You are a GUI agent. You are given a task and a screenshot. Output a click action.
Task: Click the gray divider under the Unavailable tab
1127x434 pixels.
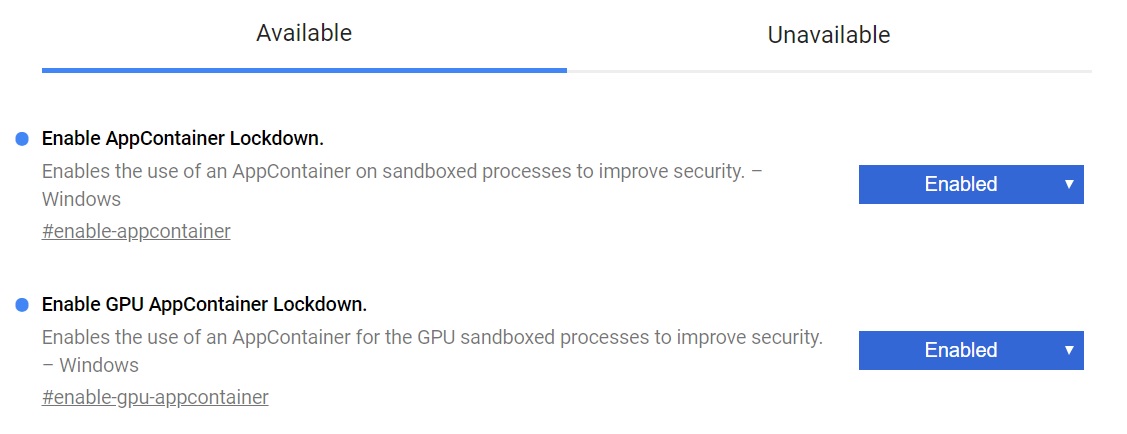tap(828, 71)
